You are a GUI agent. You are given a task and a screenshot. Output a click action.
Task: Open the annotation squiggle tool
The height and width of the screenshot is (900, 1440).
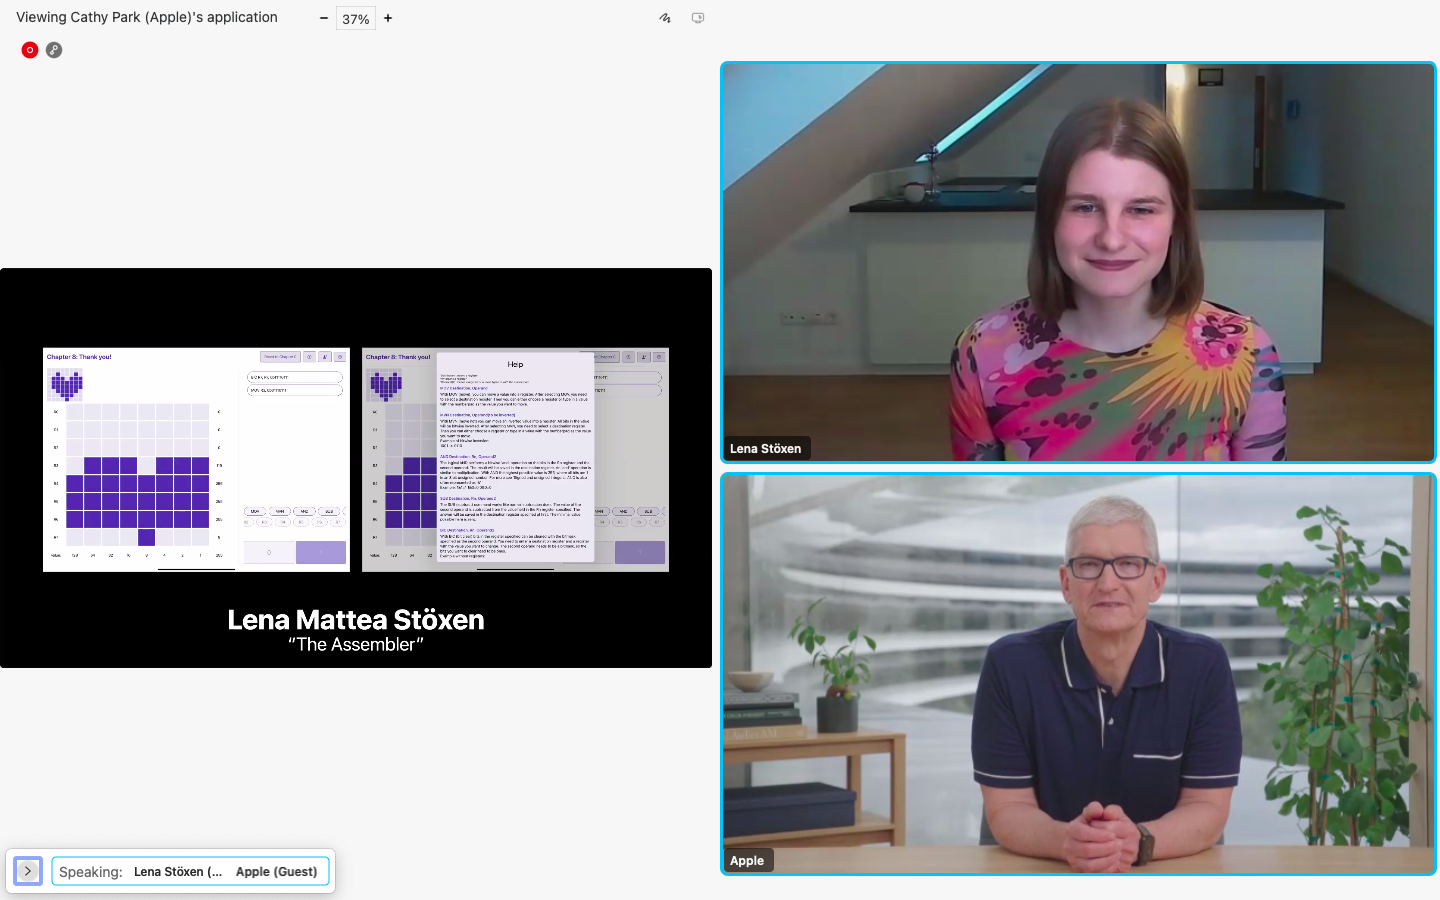click(x=665, y=18)
